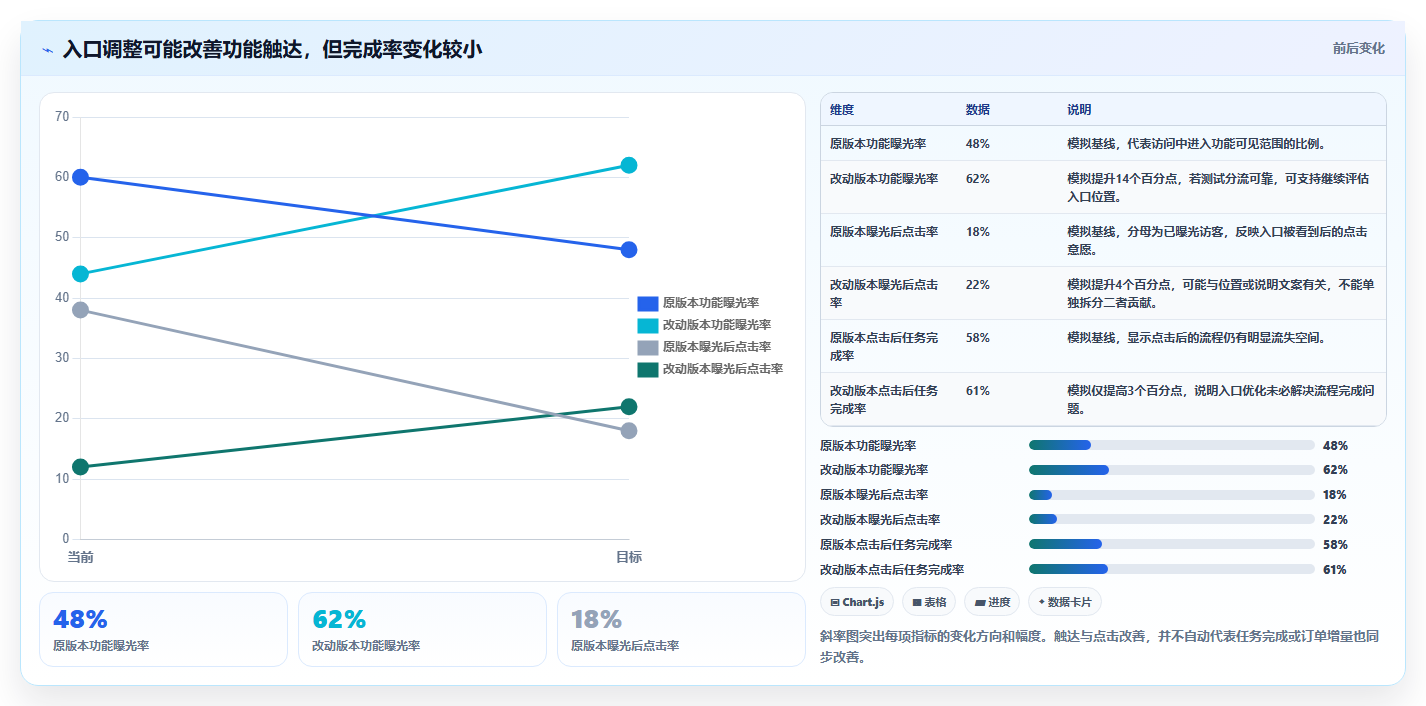Click the 58% 原版本点击后任务完成率 progress bar
The image size is (1426, 706).
click(x=1171, y=545)
